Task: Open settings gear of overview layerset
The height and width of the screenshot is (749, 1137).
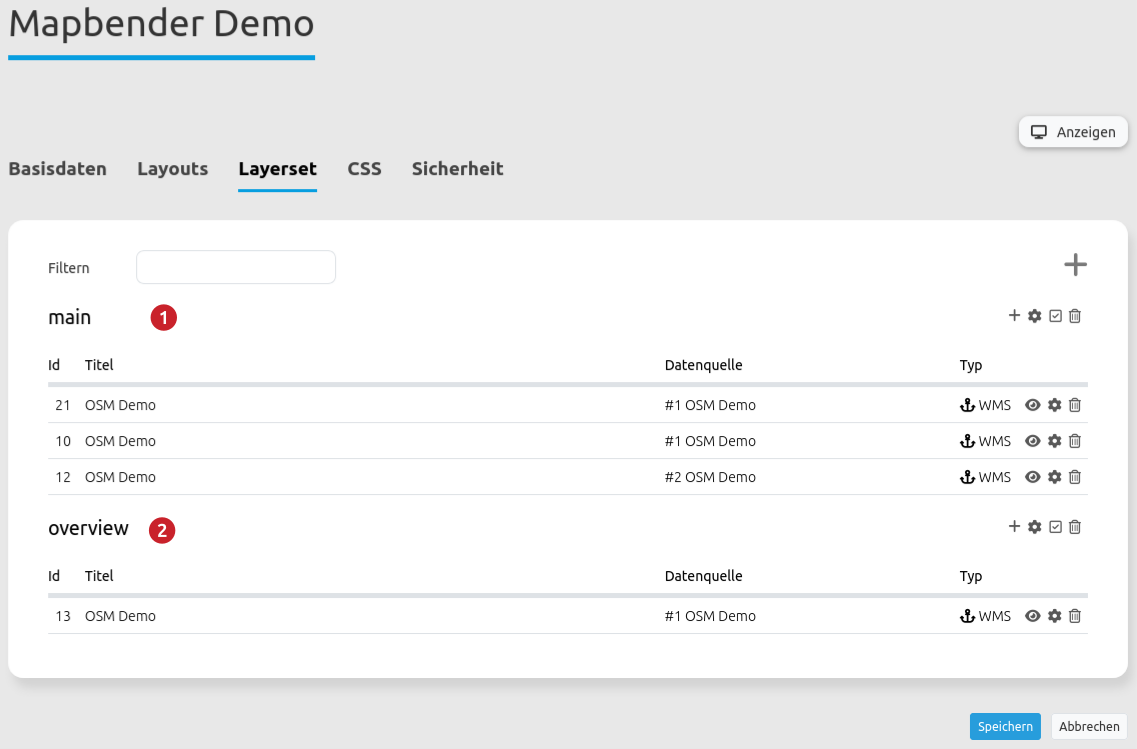Action: pos(1035,527)
